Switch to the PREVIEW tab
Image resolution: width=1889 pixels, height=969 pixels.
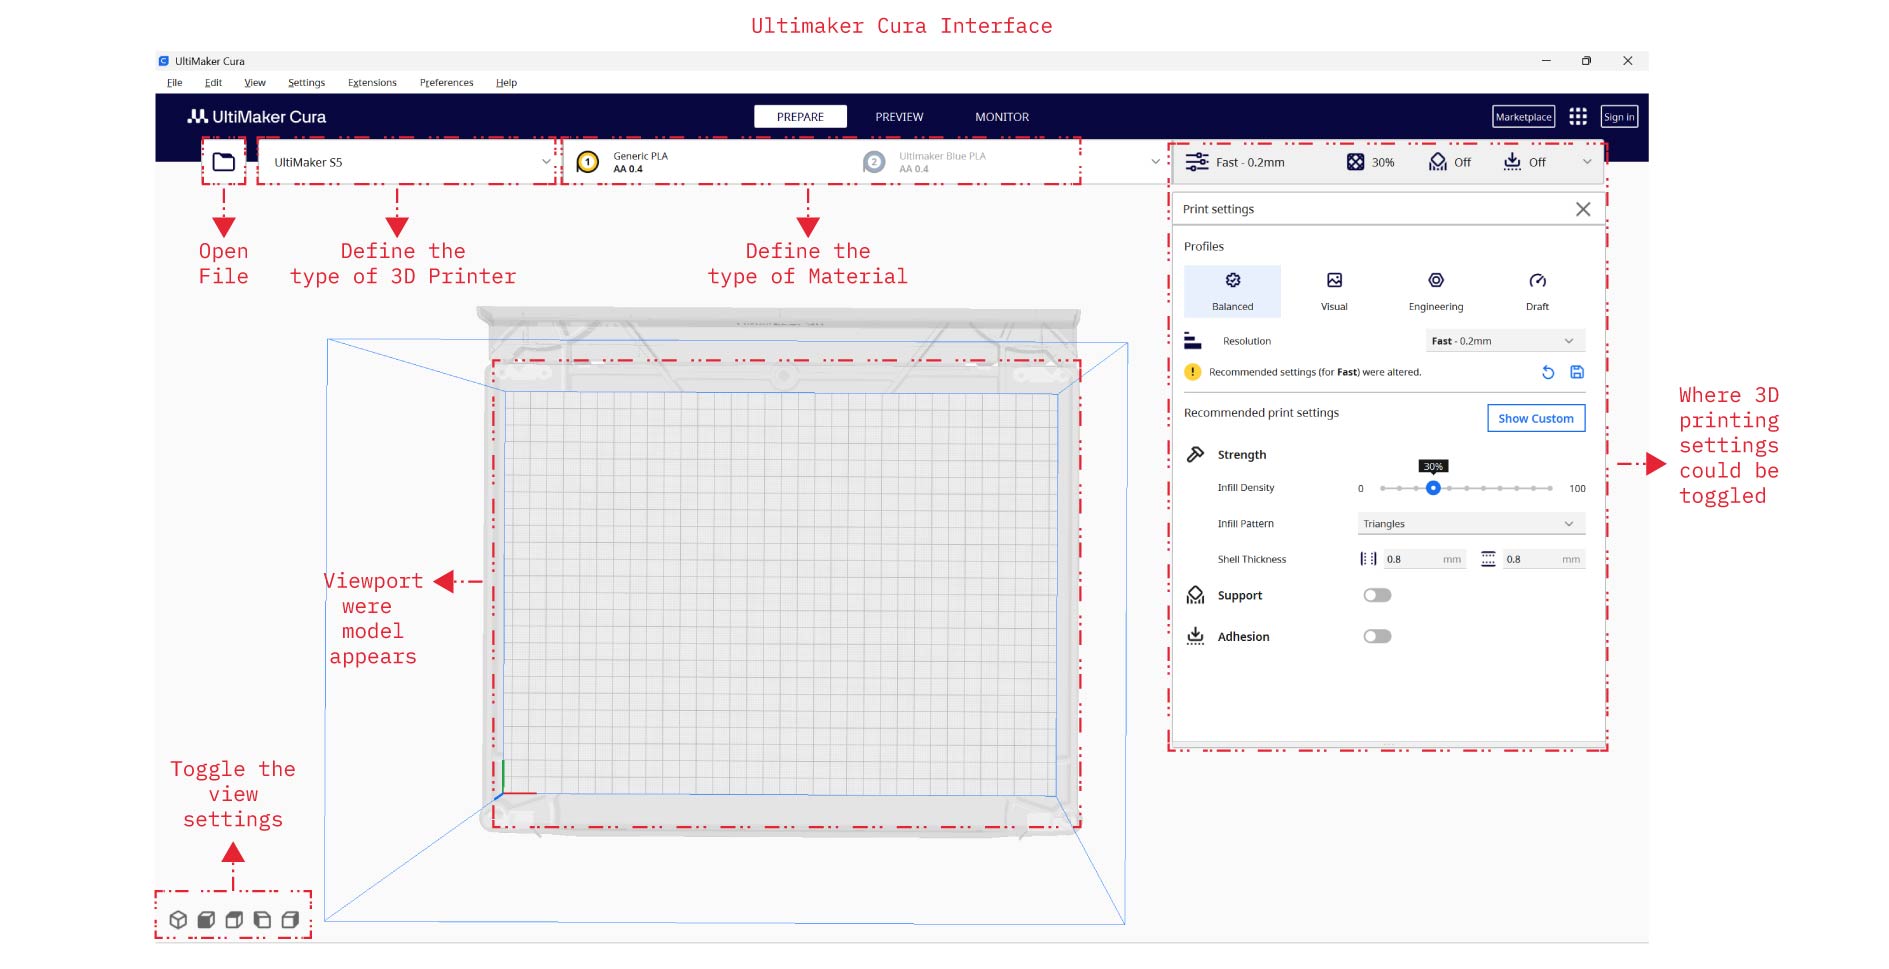[899, 117]
